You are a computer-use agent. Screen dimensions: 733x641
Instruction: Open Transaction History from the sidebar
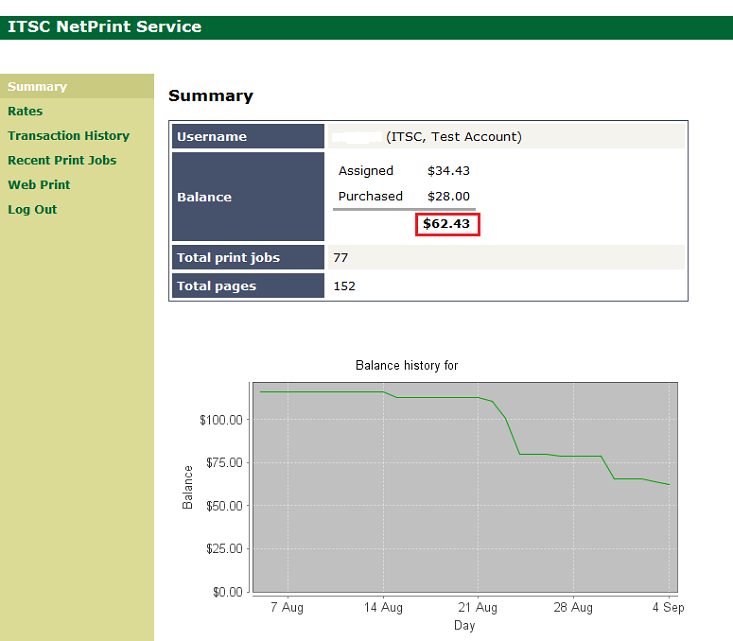(68, 136)
